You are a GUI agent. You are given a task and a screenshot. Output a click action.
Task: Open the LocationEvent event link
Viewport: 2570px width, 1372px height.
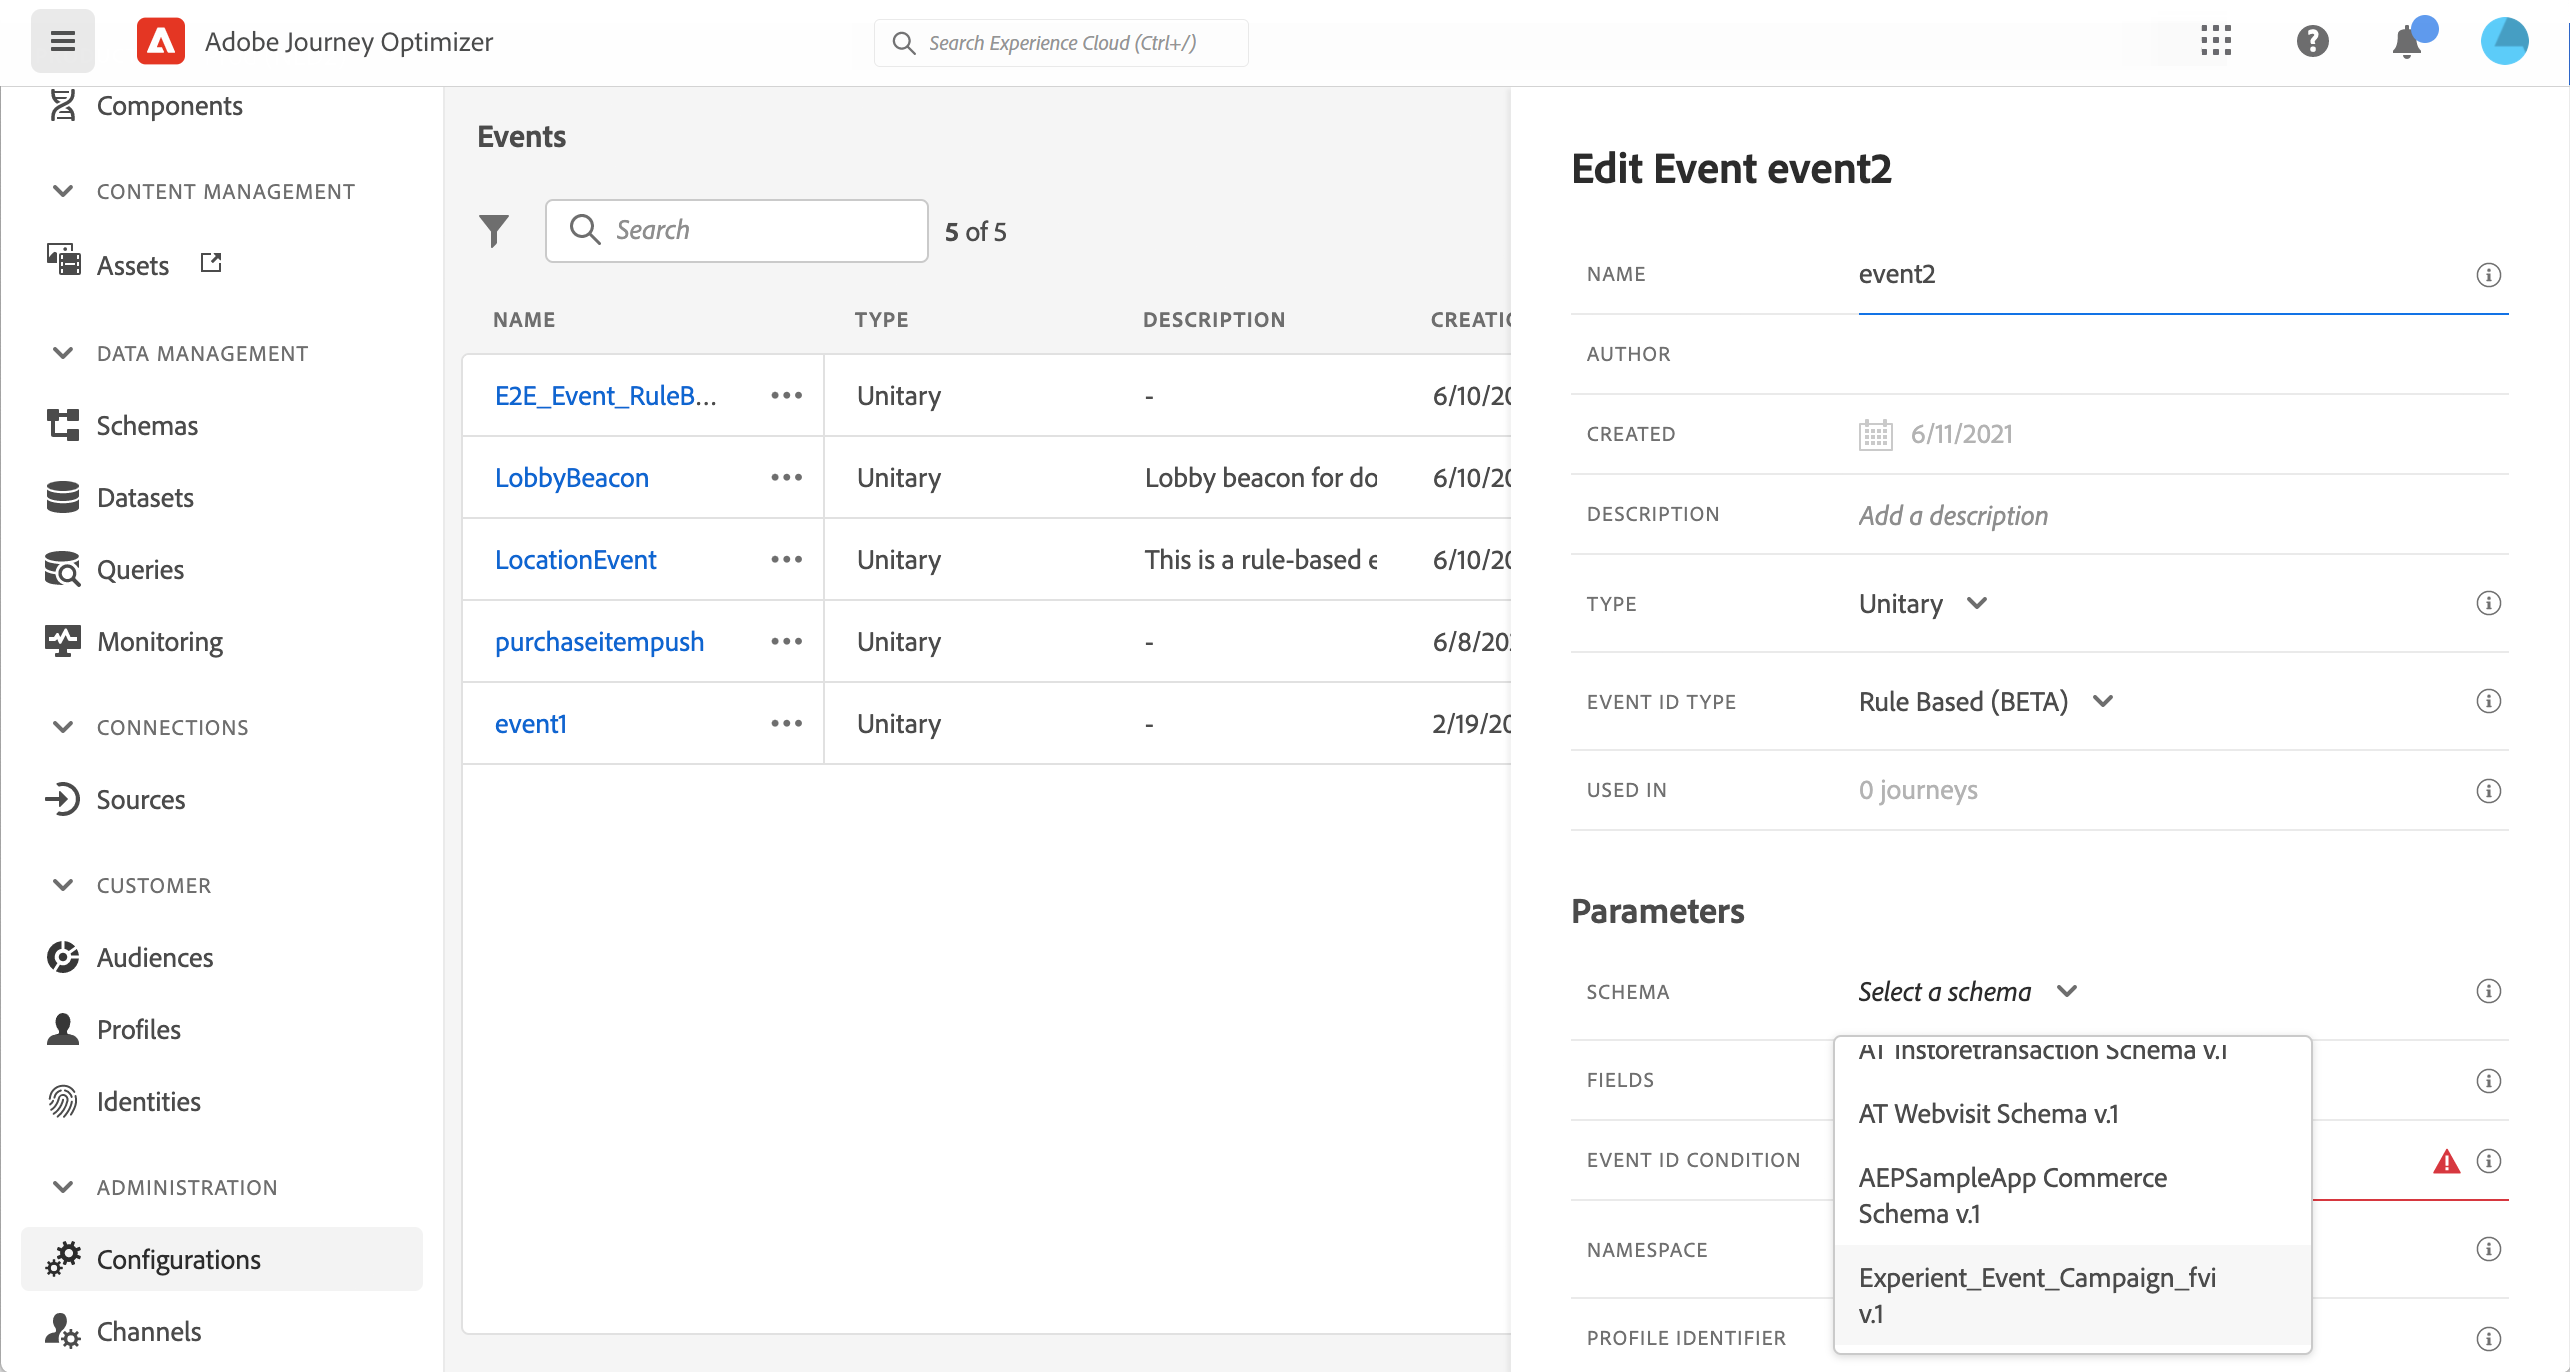click(575, 560)
